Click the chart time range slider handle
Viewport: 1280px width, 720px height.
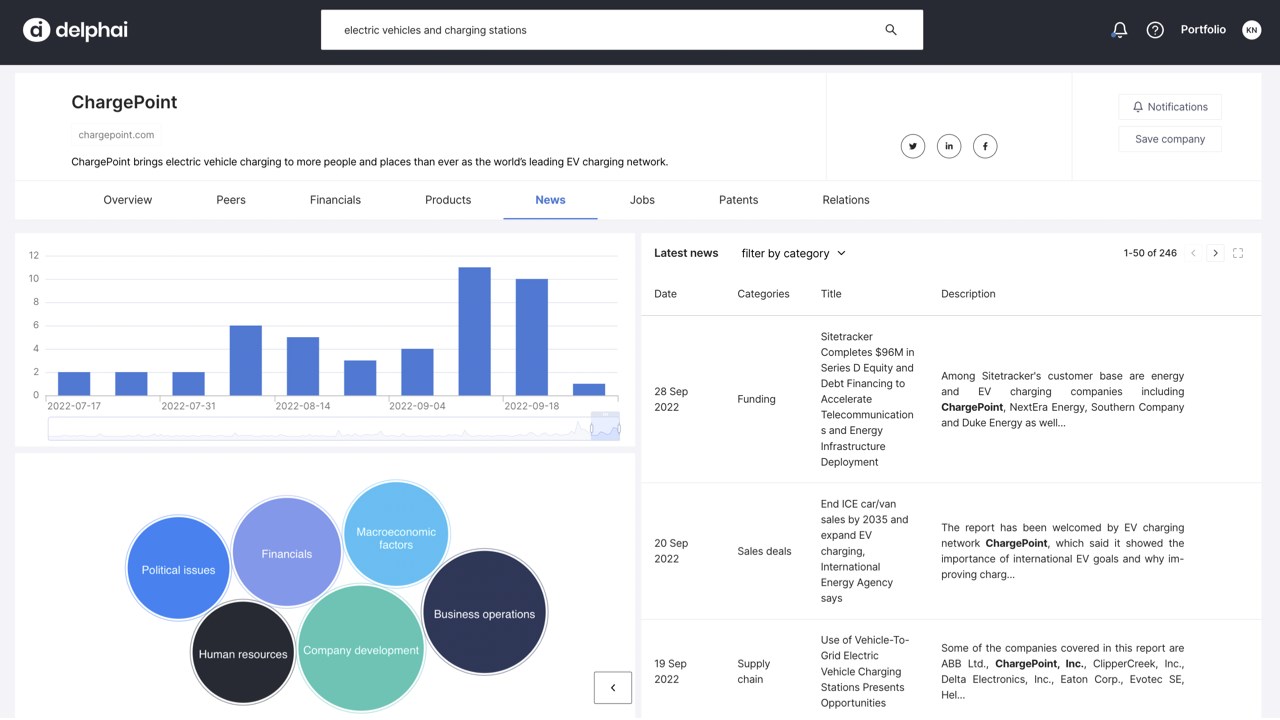click(x=605, y=427)
